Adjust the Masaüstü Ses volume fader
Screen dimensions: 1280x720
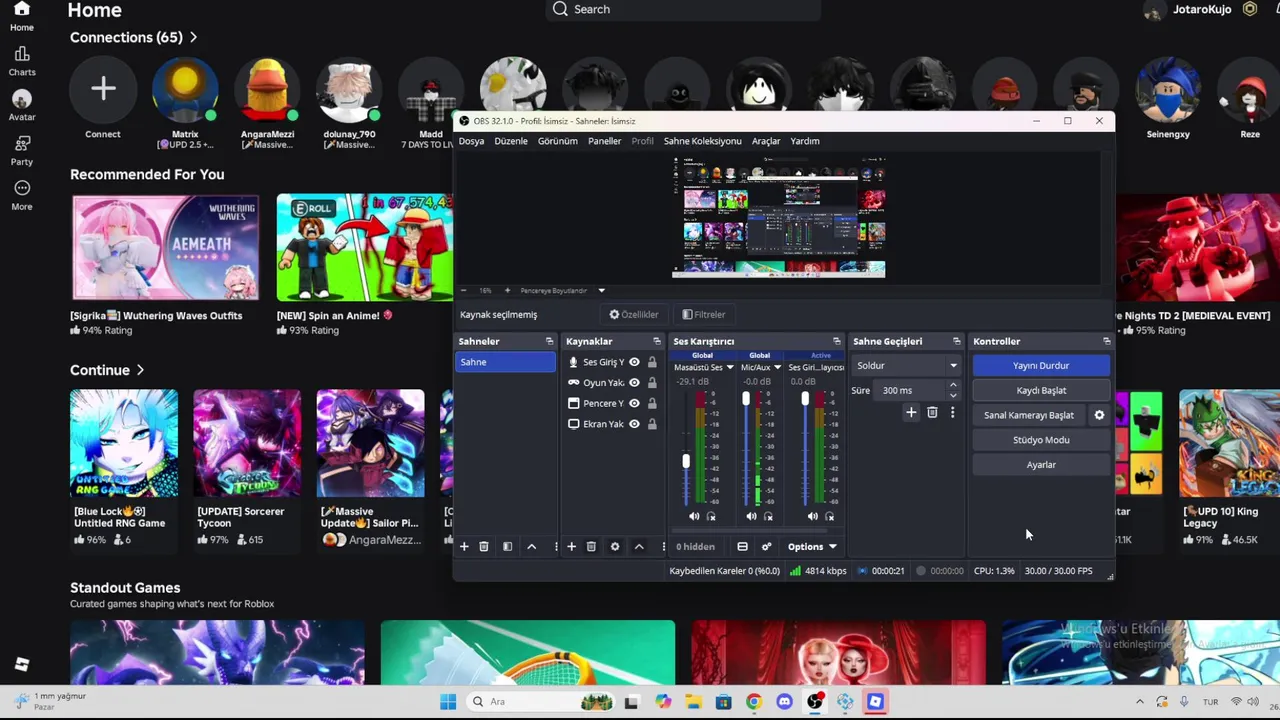[686, 461]
